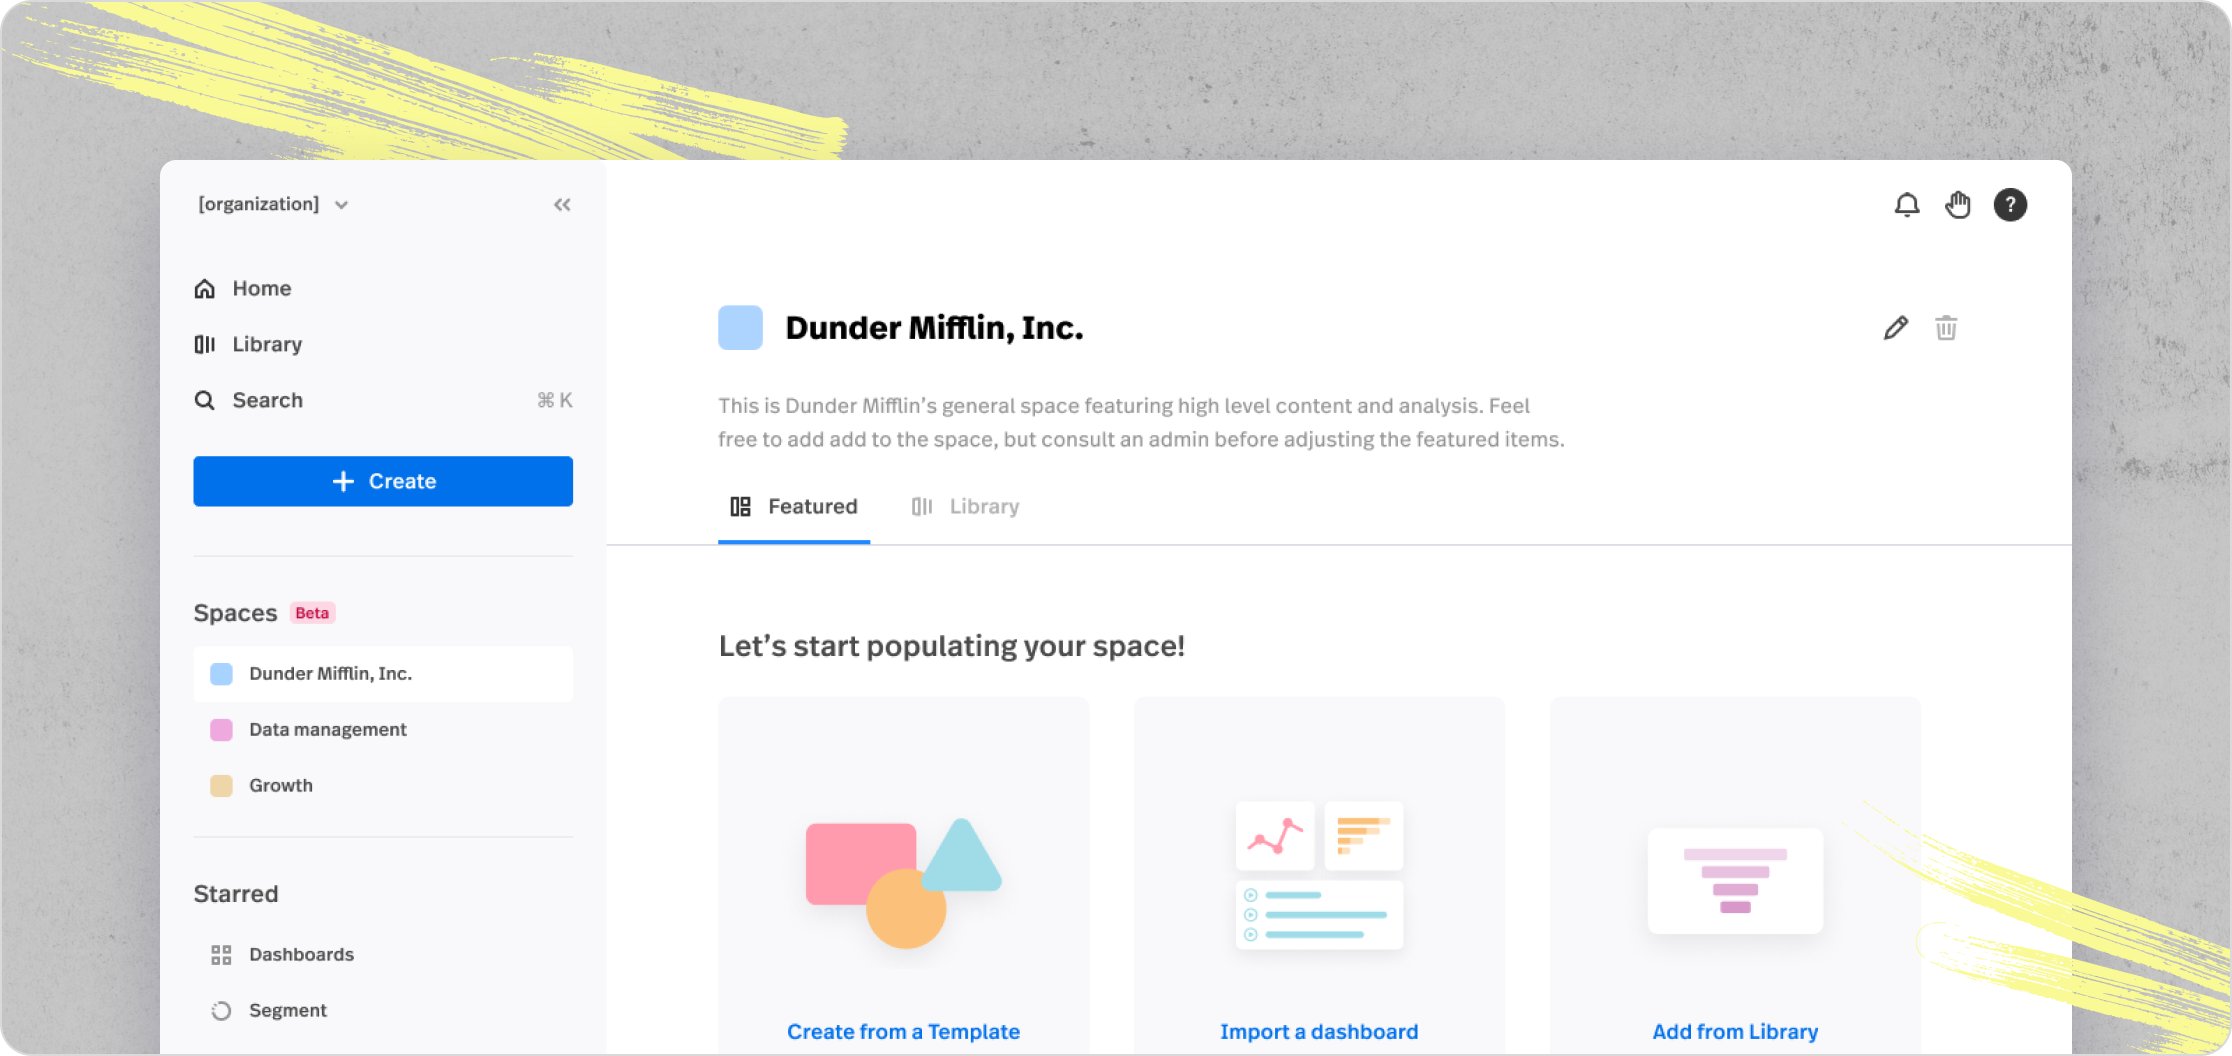Open the notifications bell
Screen dimensions: 2232x1056
(x=1907, y=205)
